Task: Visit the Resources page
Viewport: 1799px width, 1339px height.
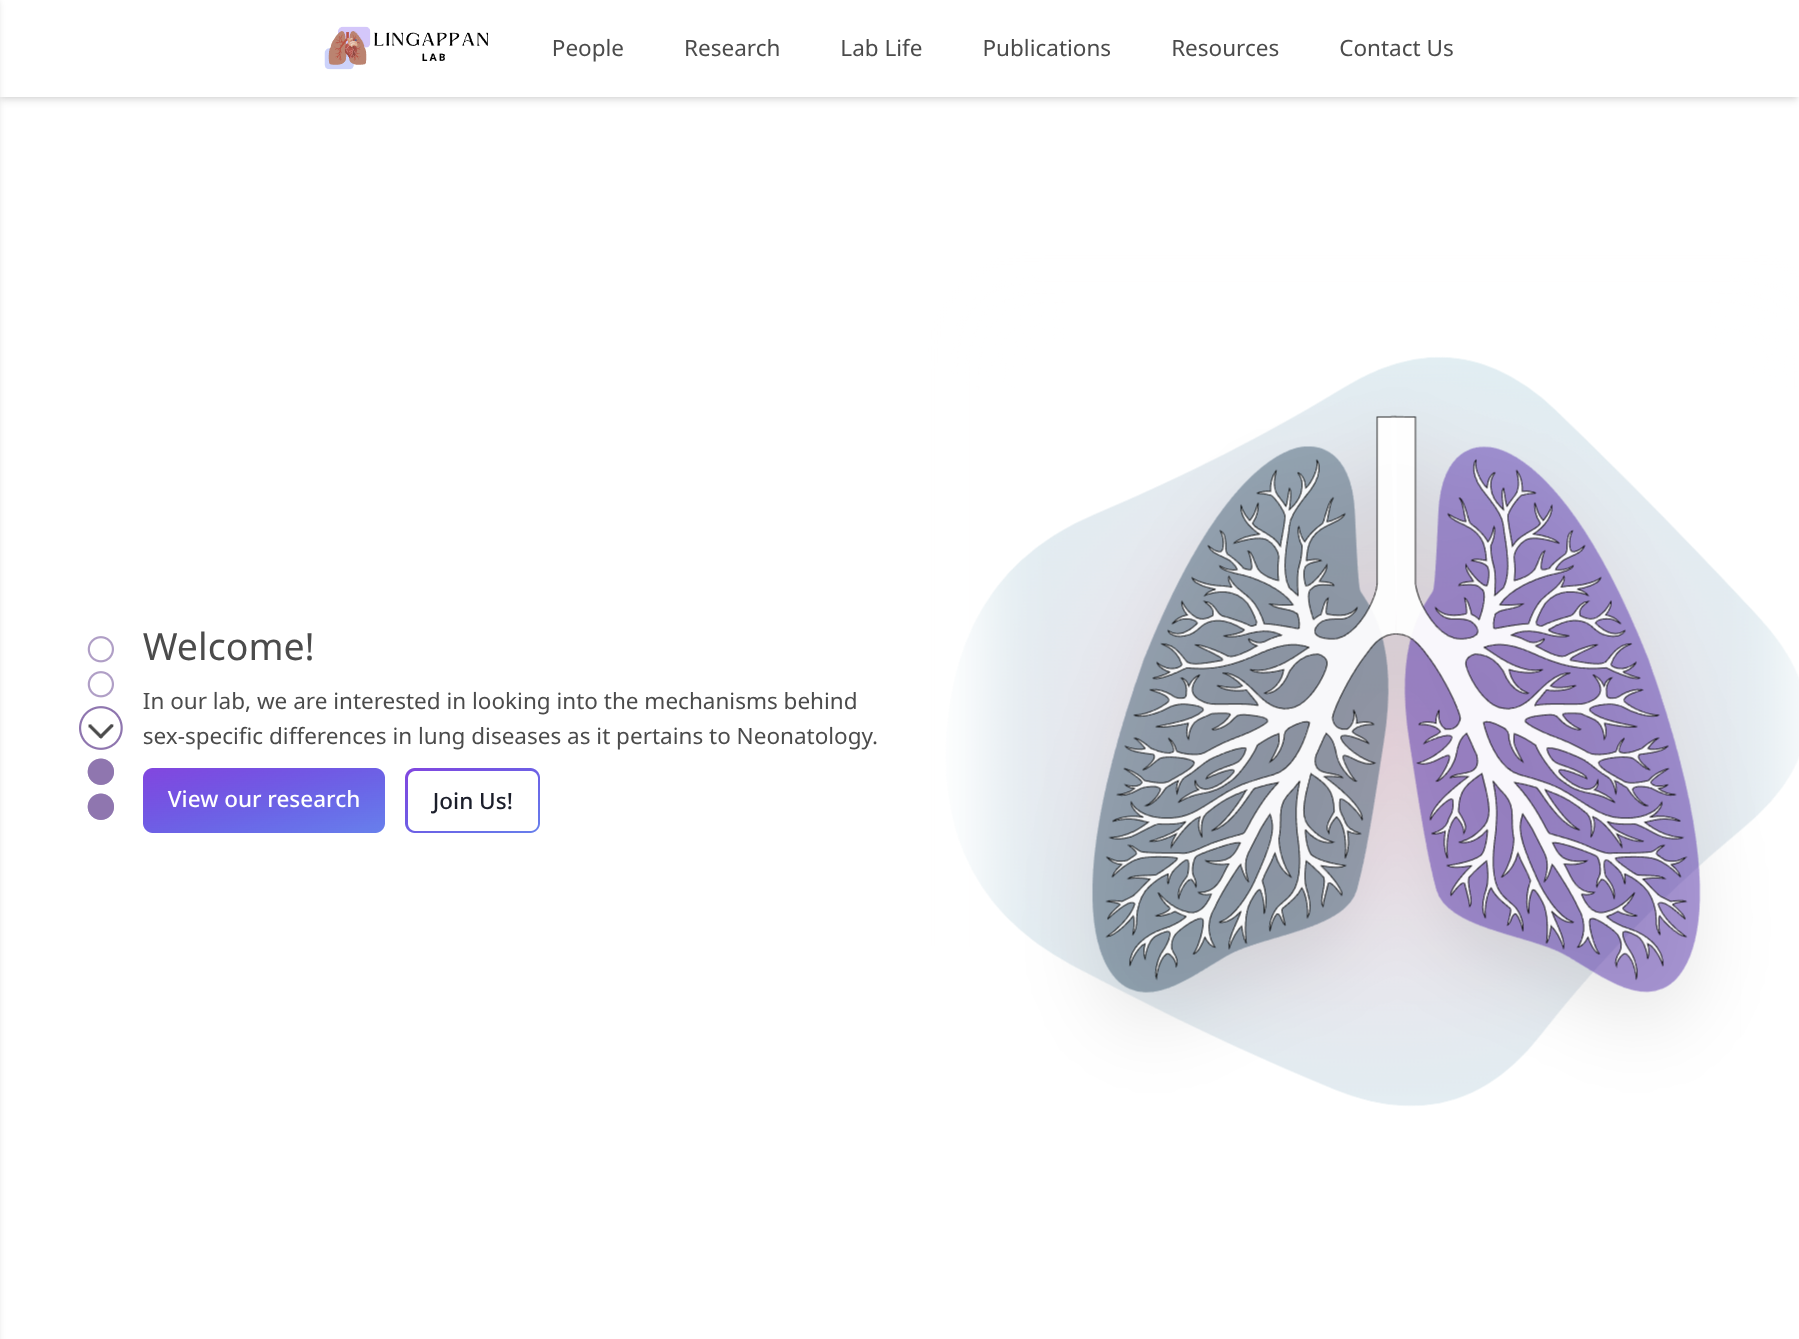Action: point(1224,48)
